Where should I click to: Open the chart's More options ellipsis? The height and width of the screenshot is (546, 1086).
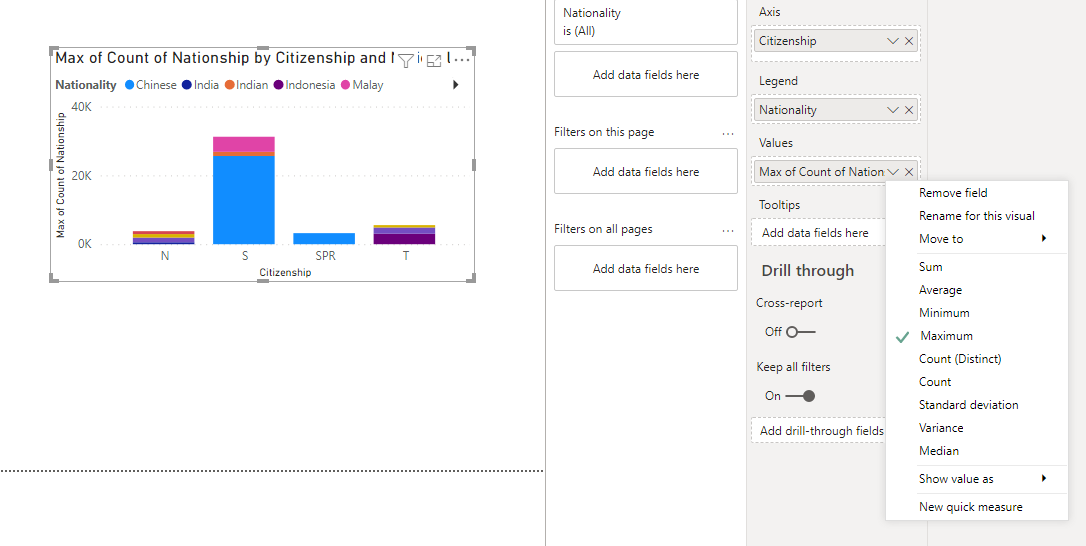tap(463, 60)
